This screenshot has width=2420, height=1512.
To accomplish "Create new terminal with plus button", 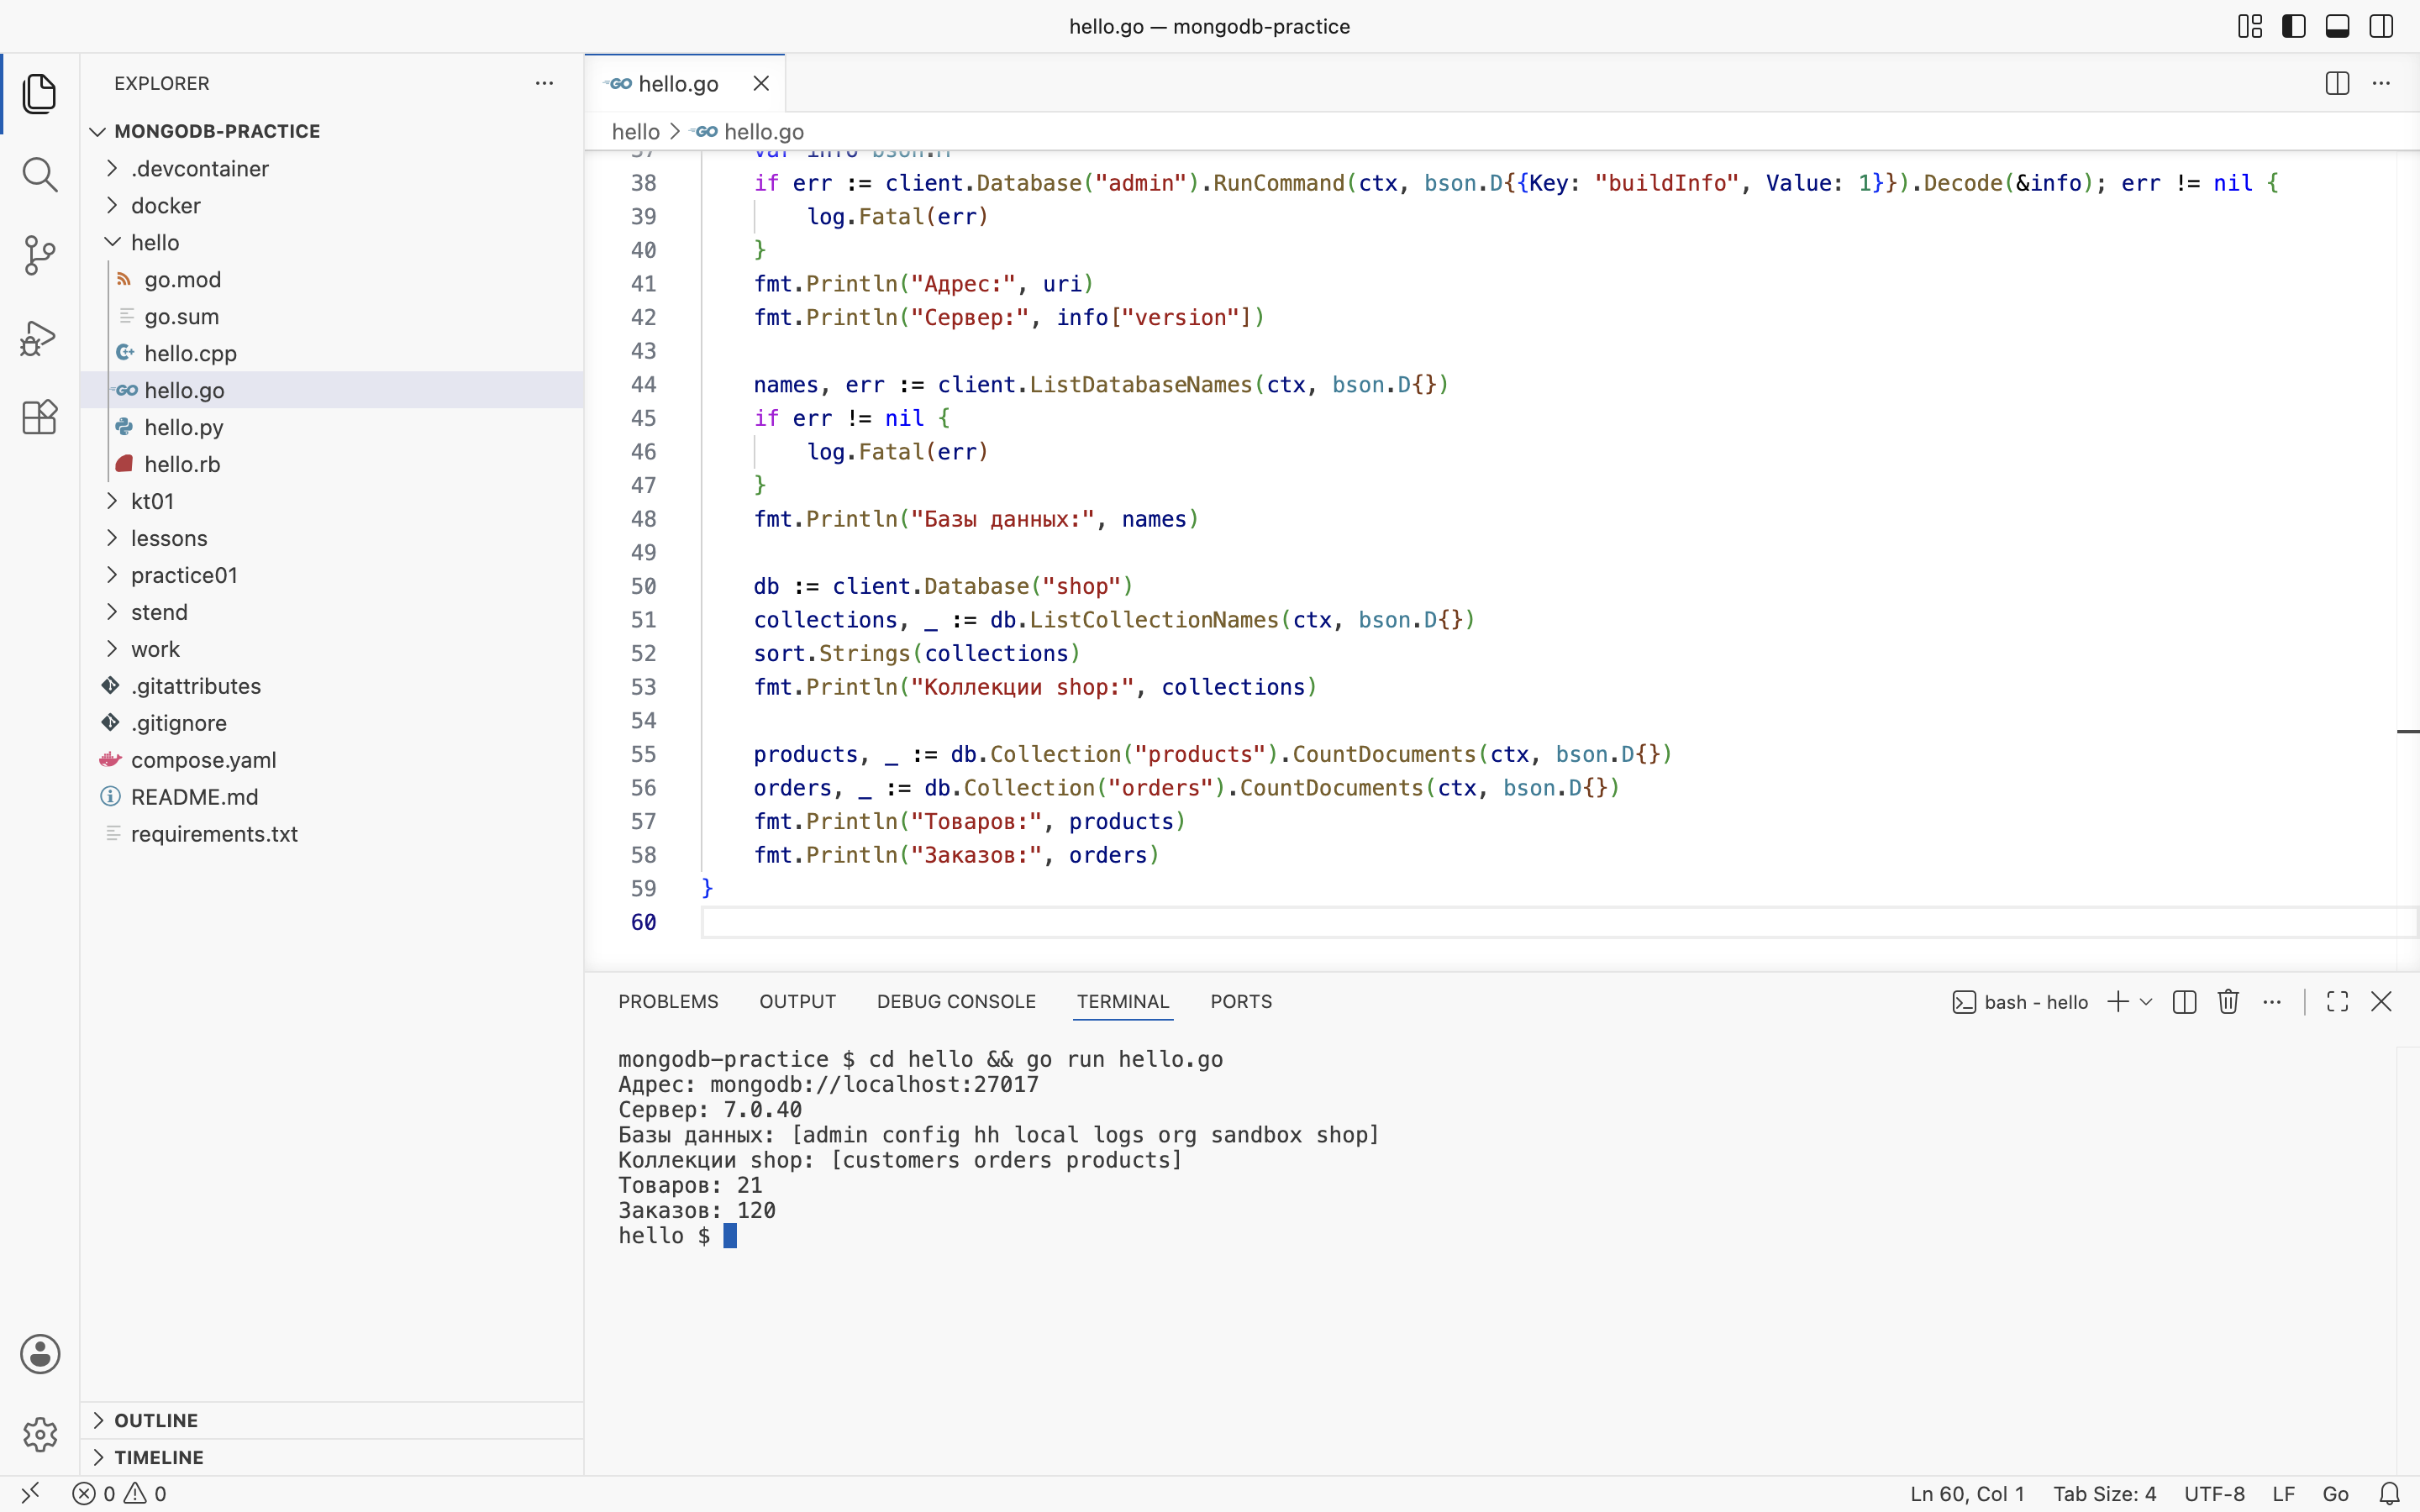I will (2117, 1002).
